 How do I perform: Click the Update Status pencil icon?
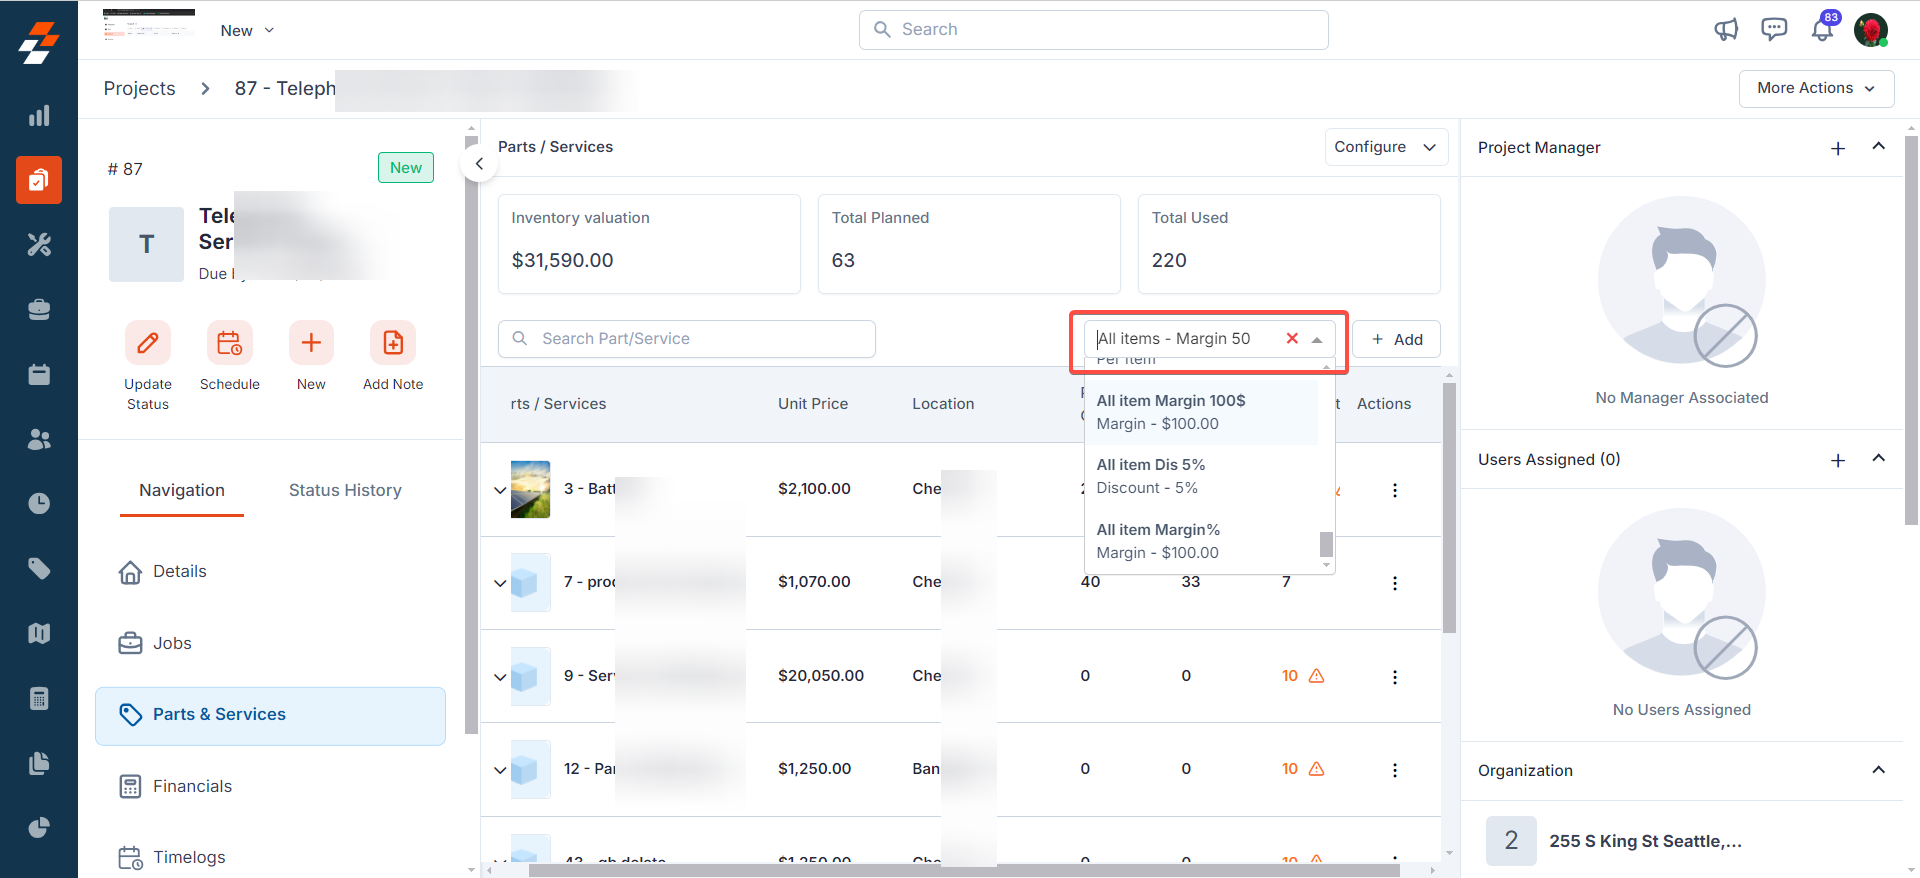pos(147,343)
